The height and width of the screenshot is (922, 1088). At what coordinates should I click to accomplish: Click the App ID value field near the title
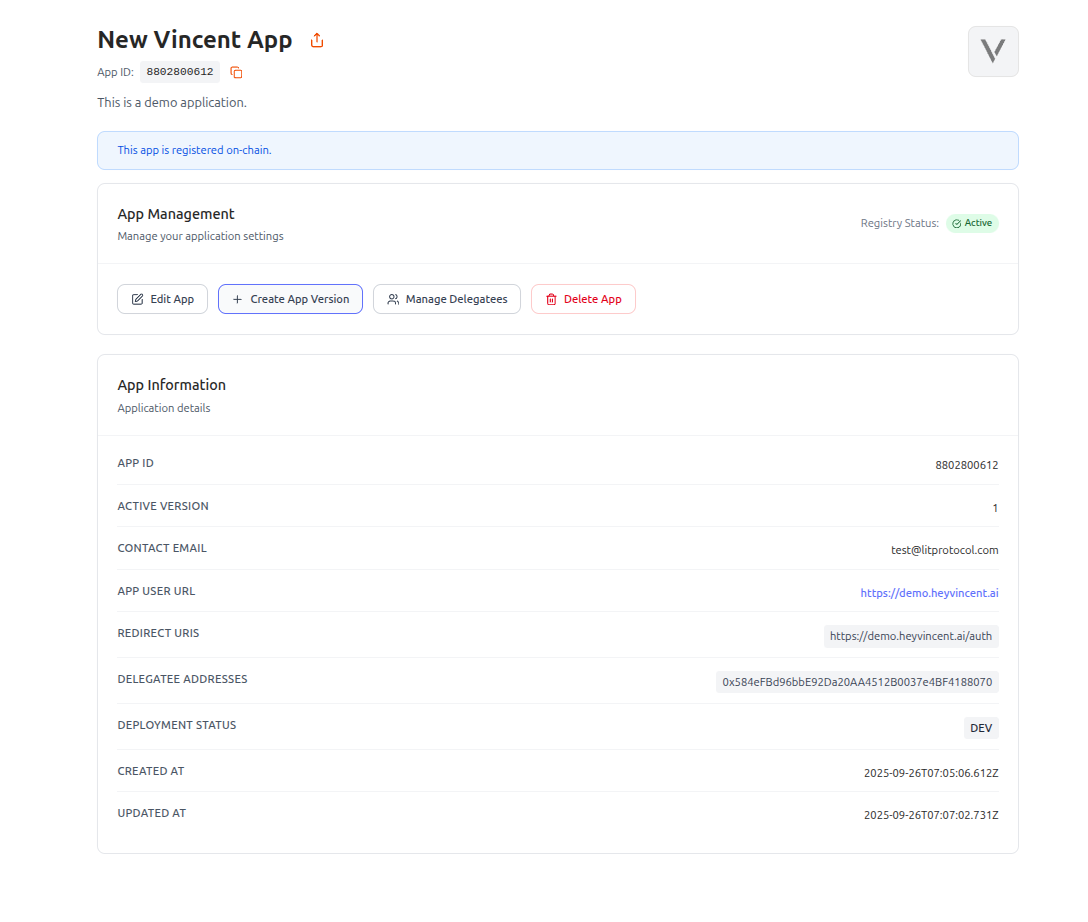(x=180, y=71)
